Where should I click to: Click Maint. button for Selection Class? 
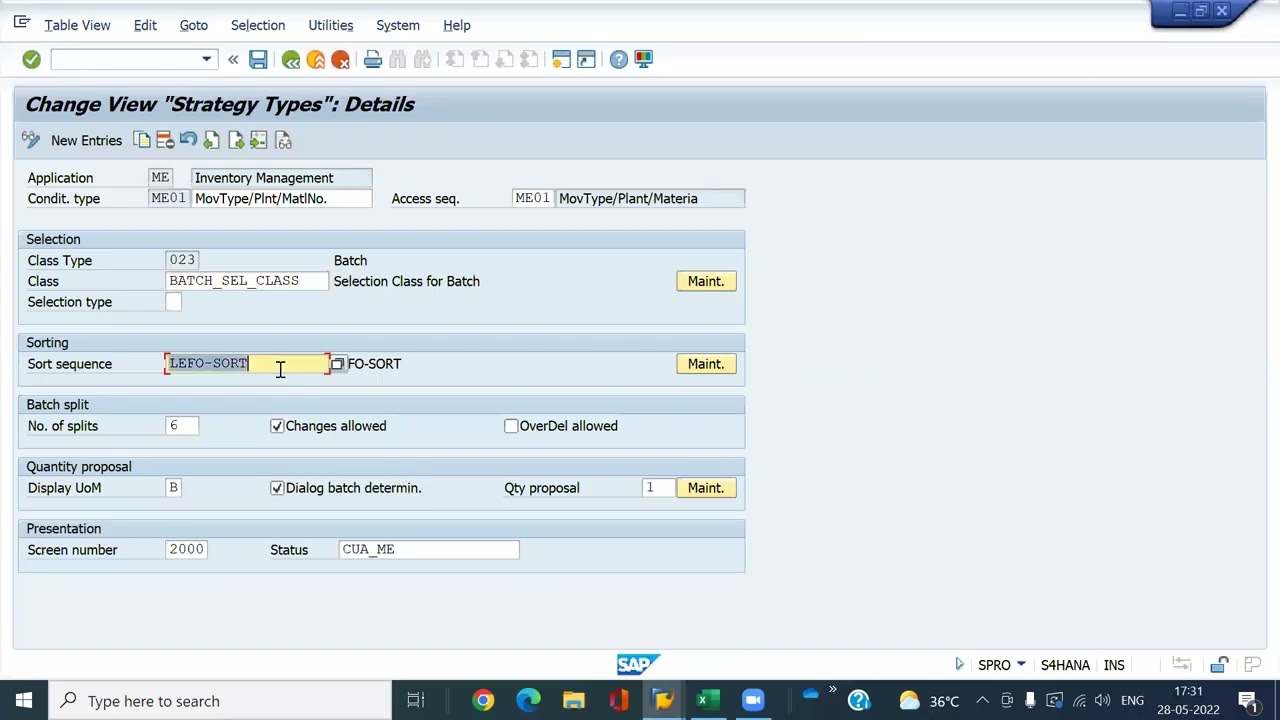(706, 281)
